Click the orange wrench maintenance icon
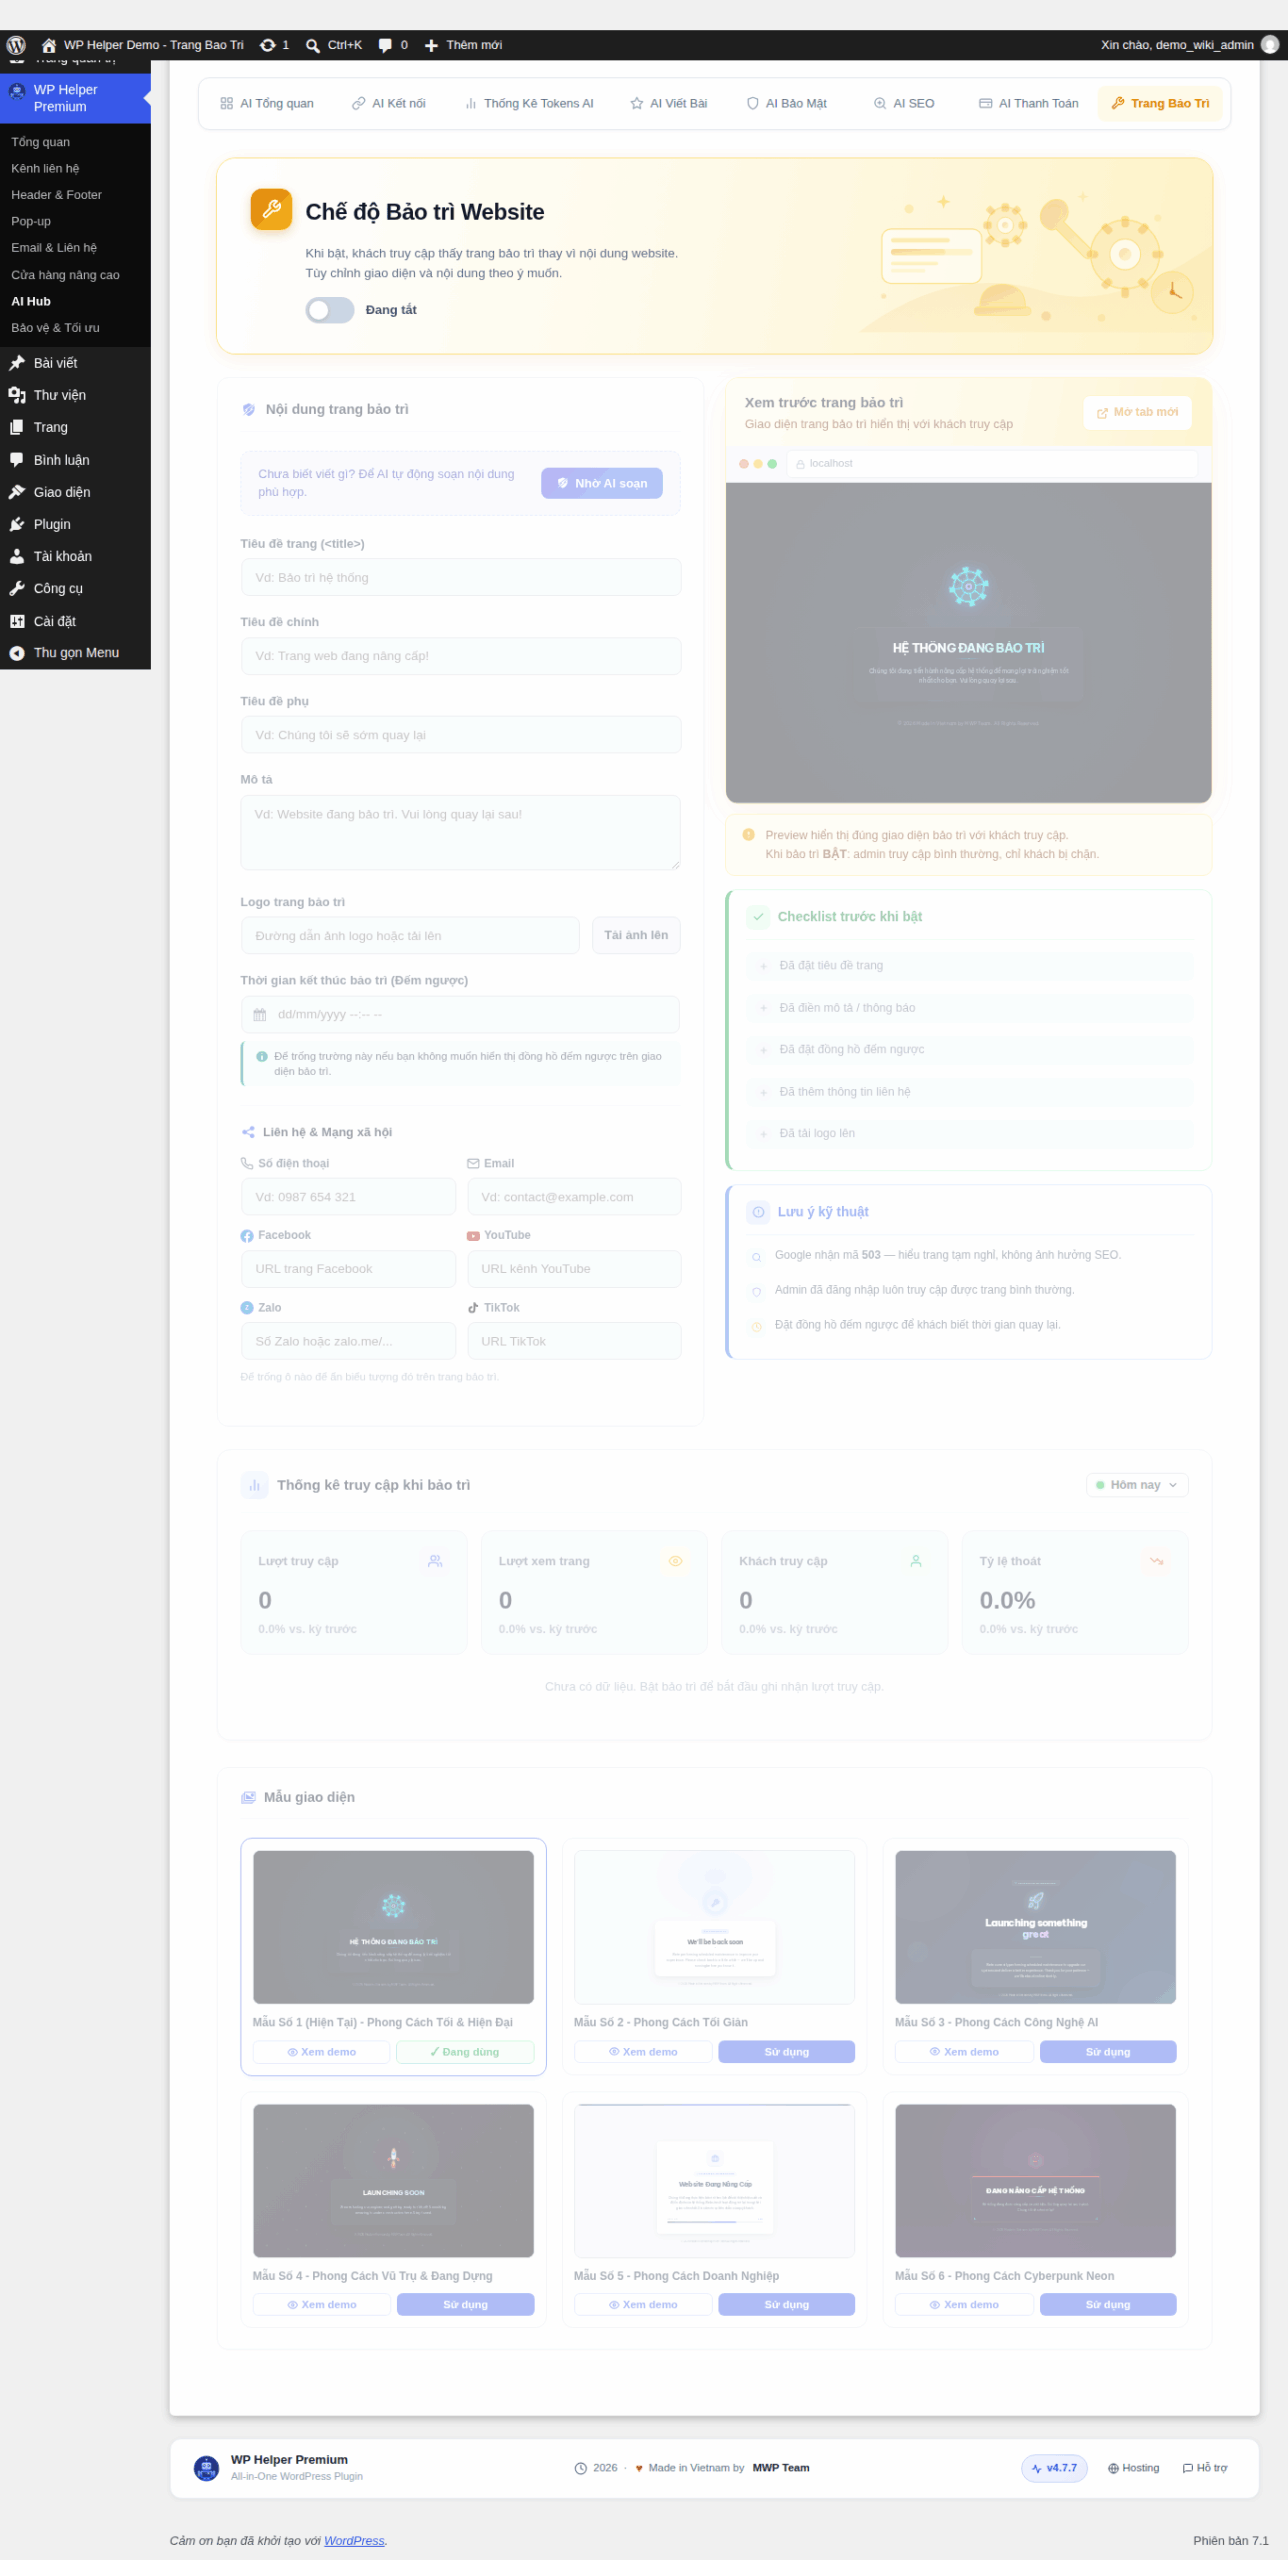 pos(271,209)
